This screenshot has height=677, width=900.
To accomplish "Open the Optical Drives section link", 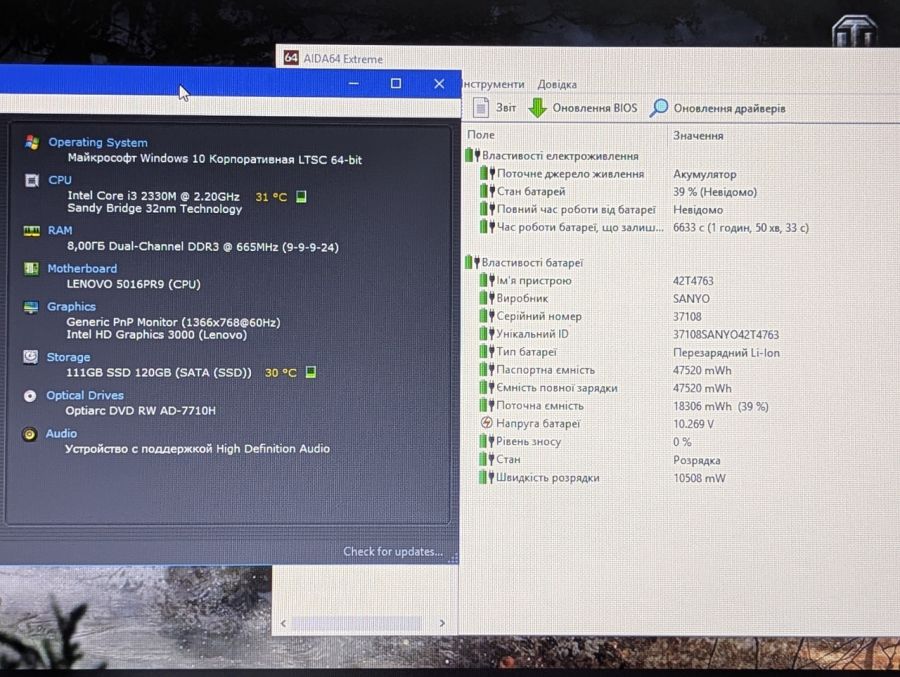I will pos(85,396).
